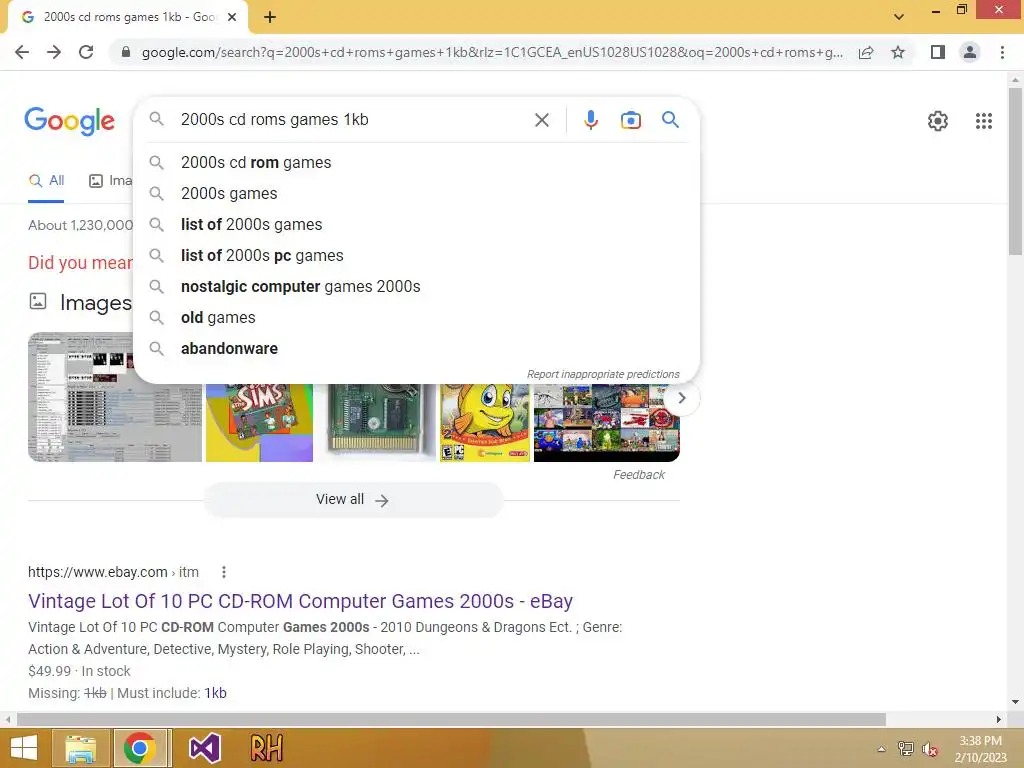This screenshot has height=768, width=1024.
Task: Click 'Report inappropriate predictions'
Action: [603, 374]
